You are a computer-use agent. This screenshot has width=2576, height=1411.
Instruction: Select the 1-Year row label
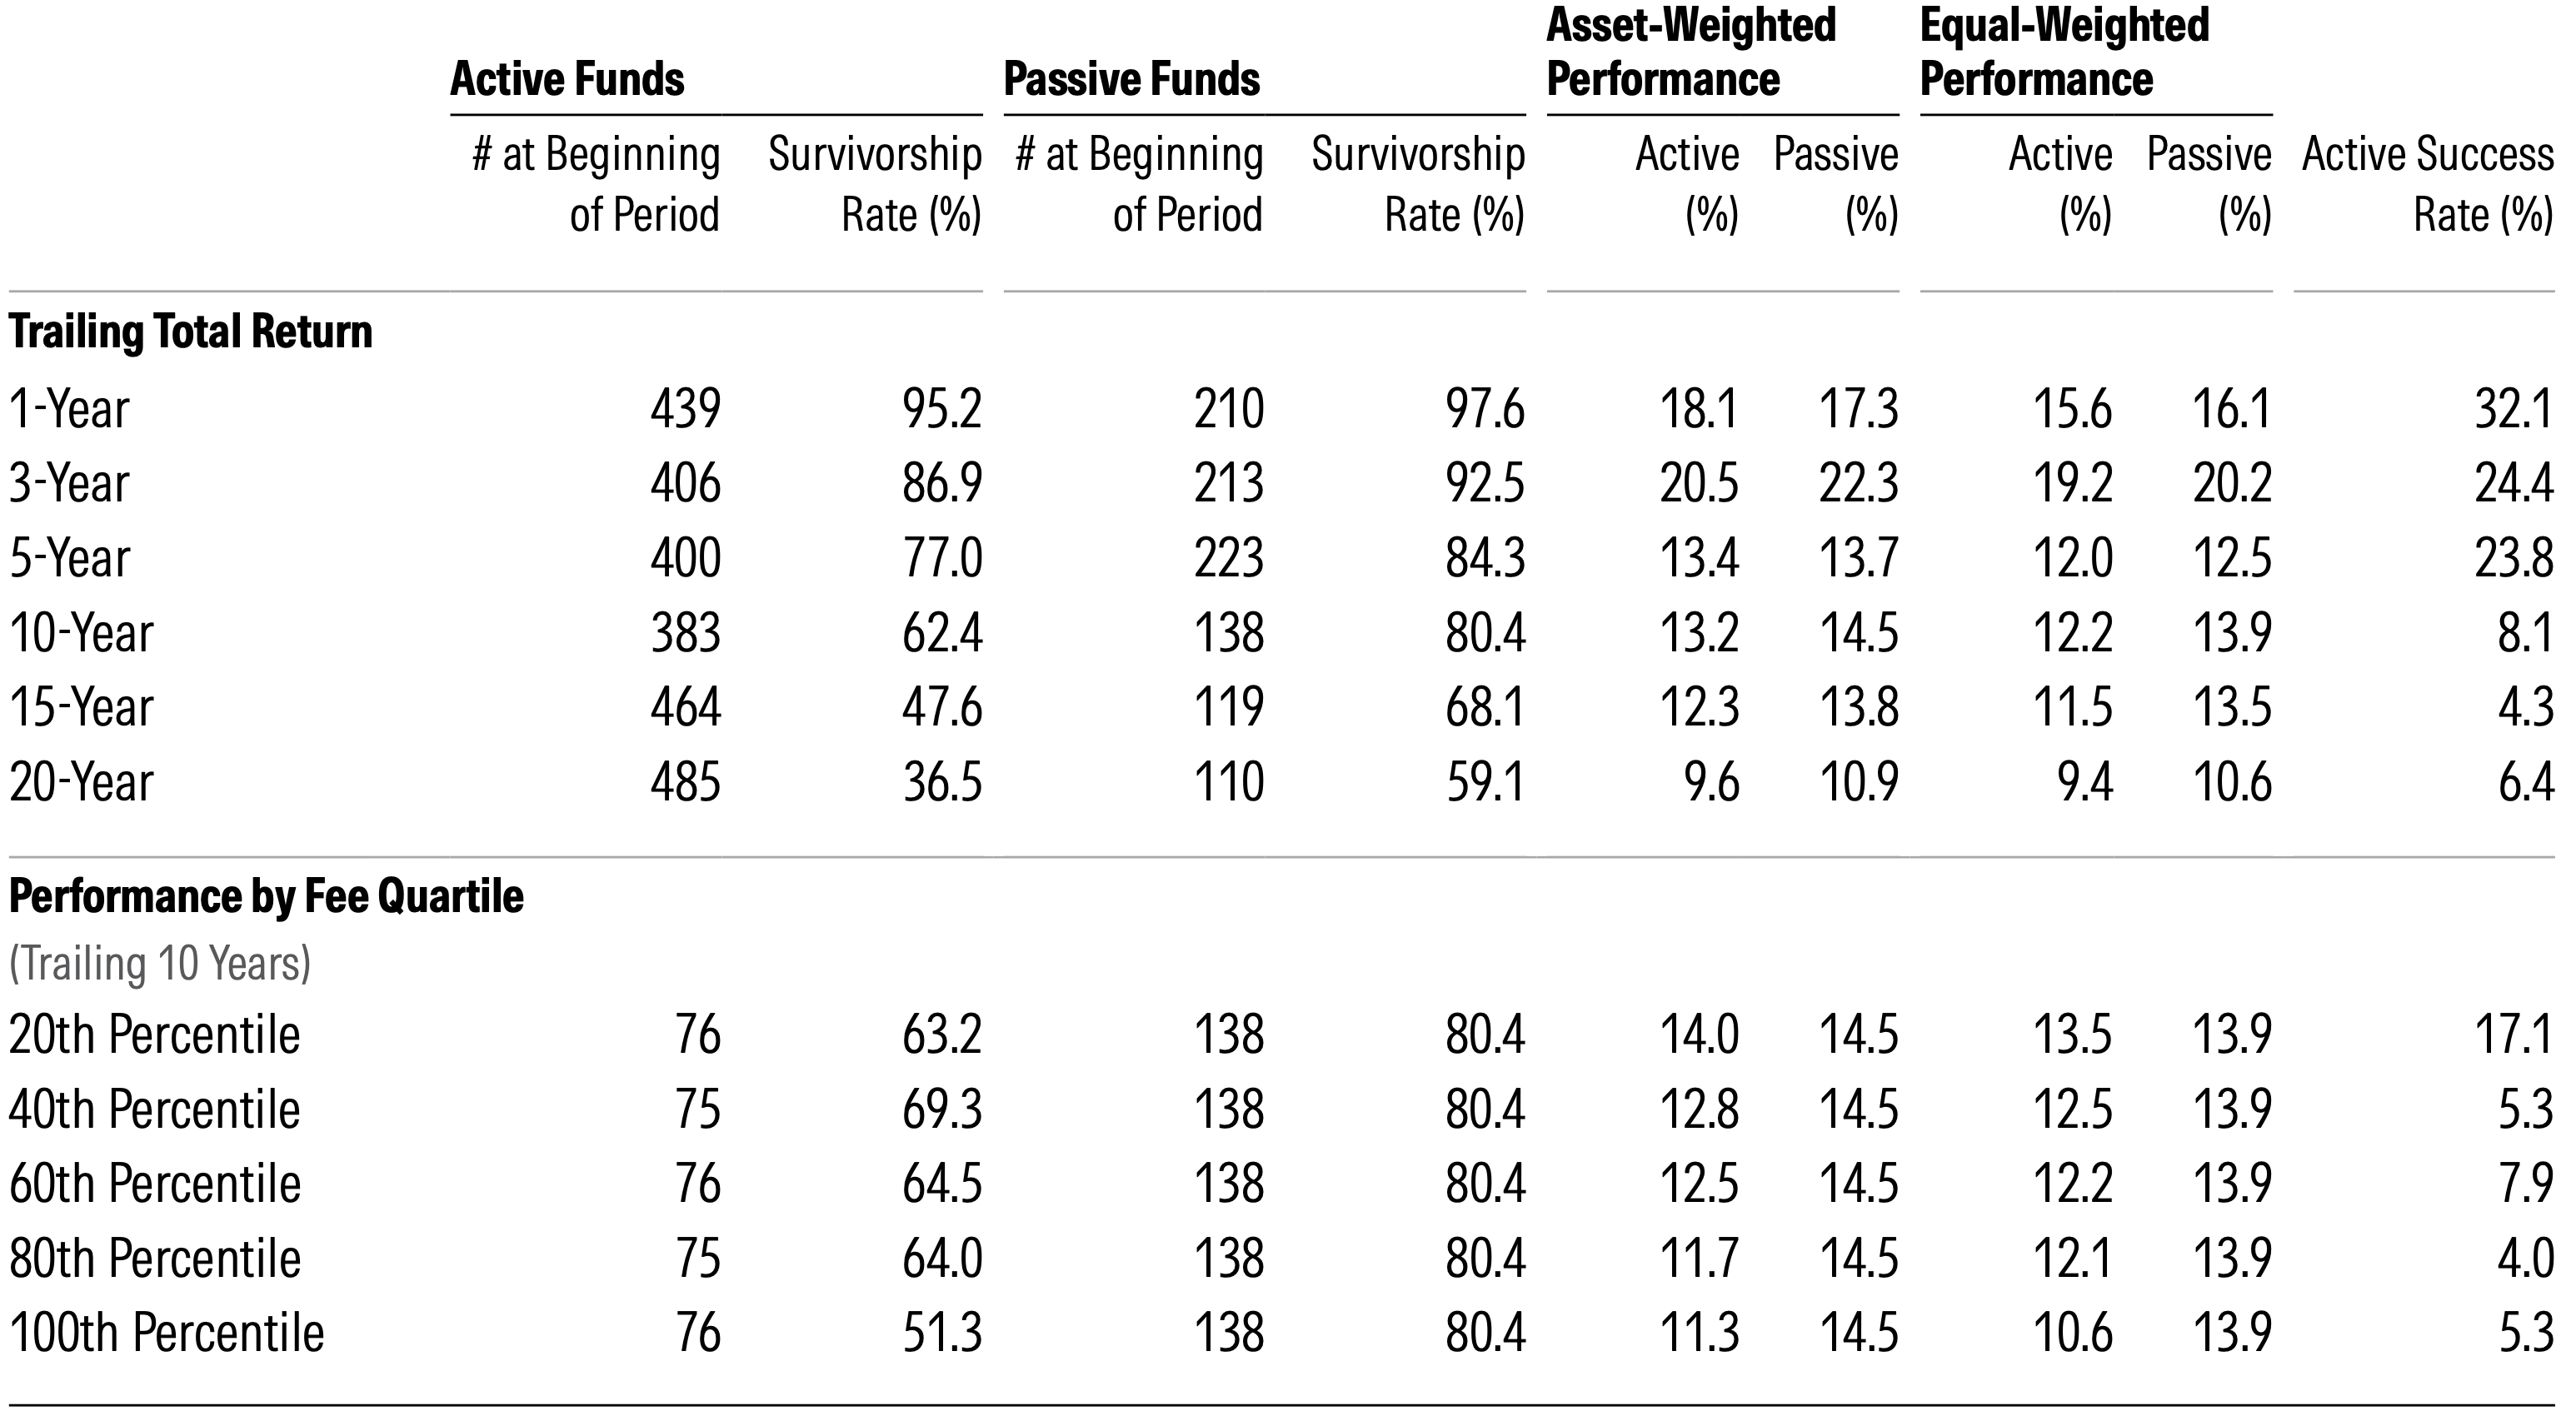pyautogui.click(x=69, y=409)
